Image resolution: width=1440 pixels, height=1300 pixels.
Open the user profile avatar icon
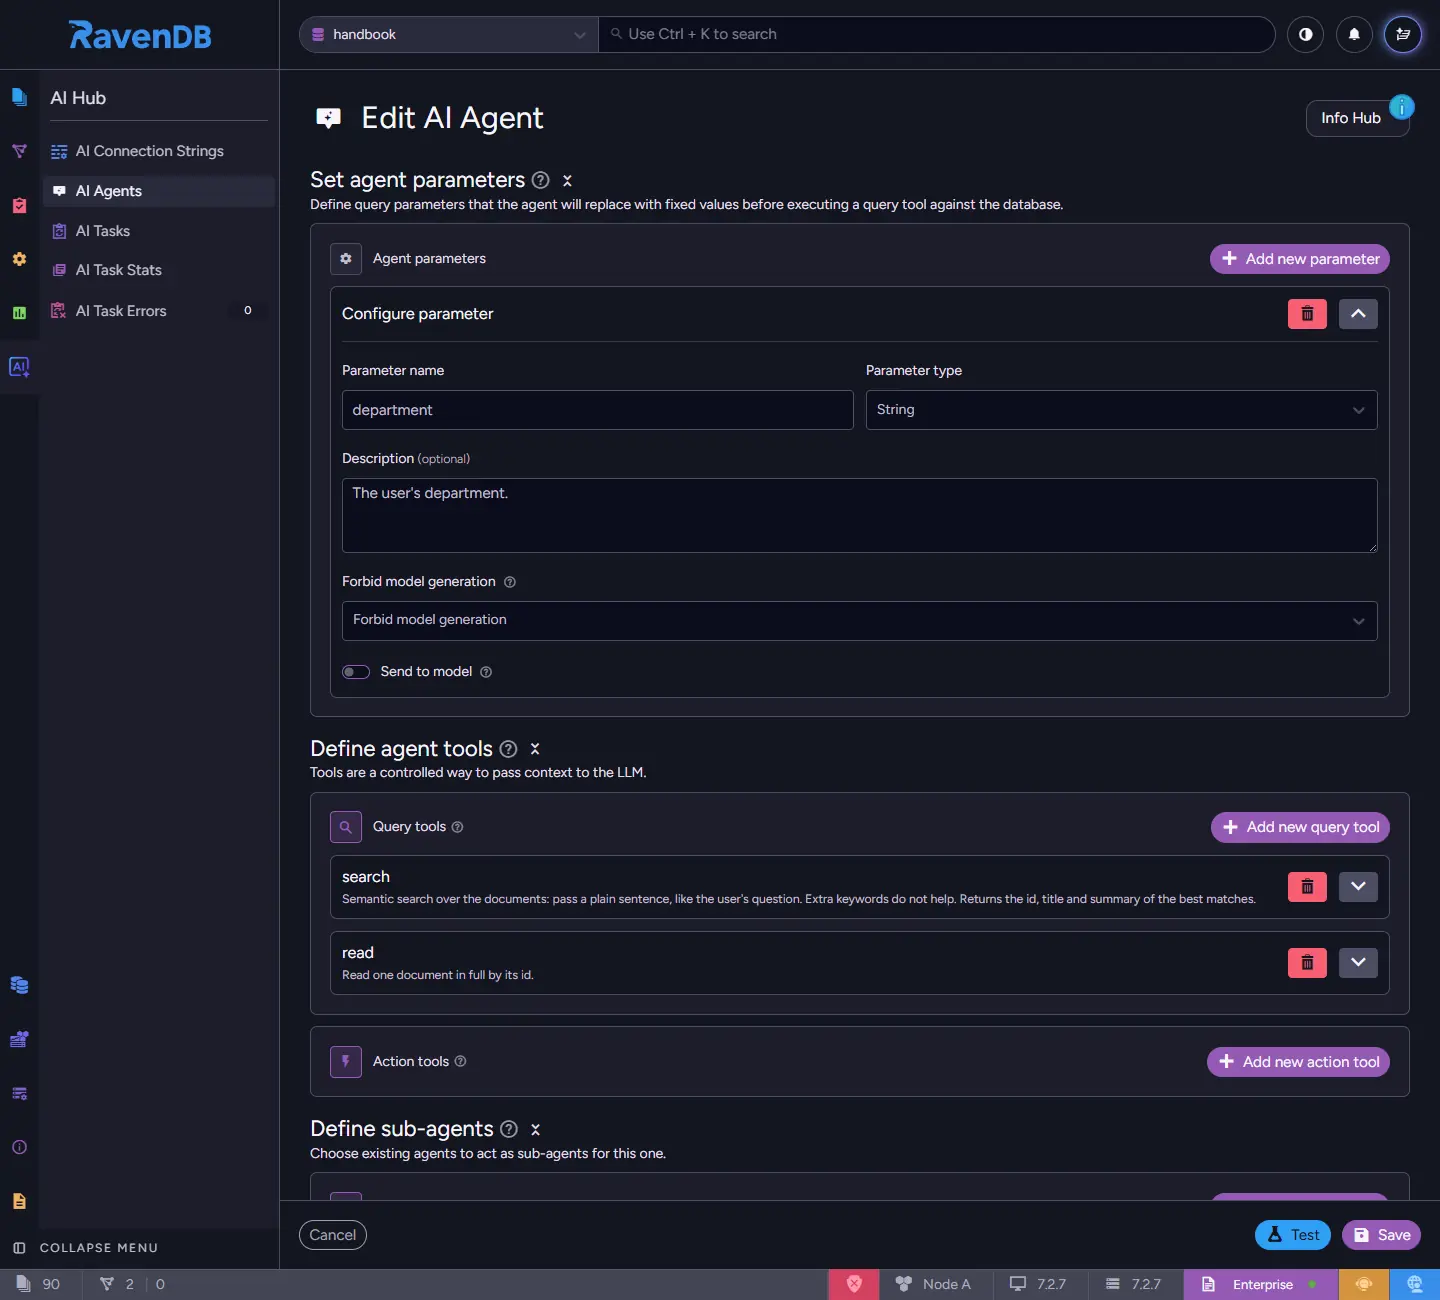pos(1403,34)
